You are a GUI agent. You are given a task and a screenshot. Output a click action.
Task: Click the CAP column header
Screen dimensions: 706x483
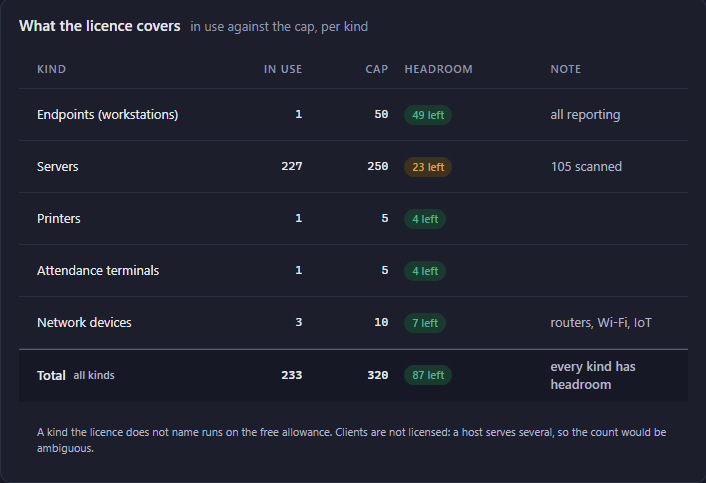point(376,69)
